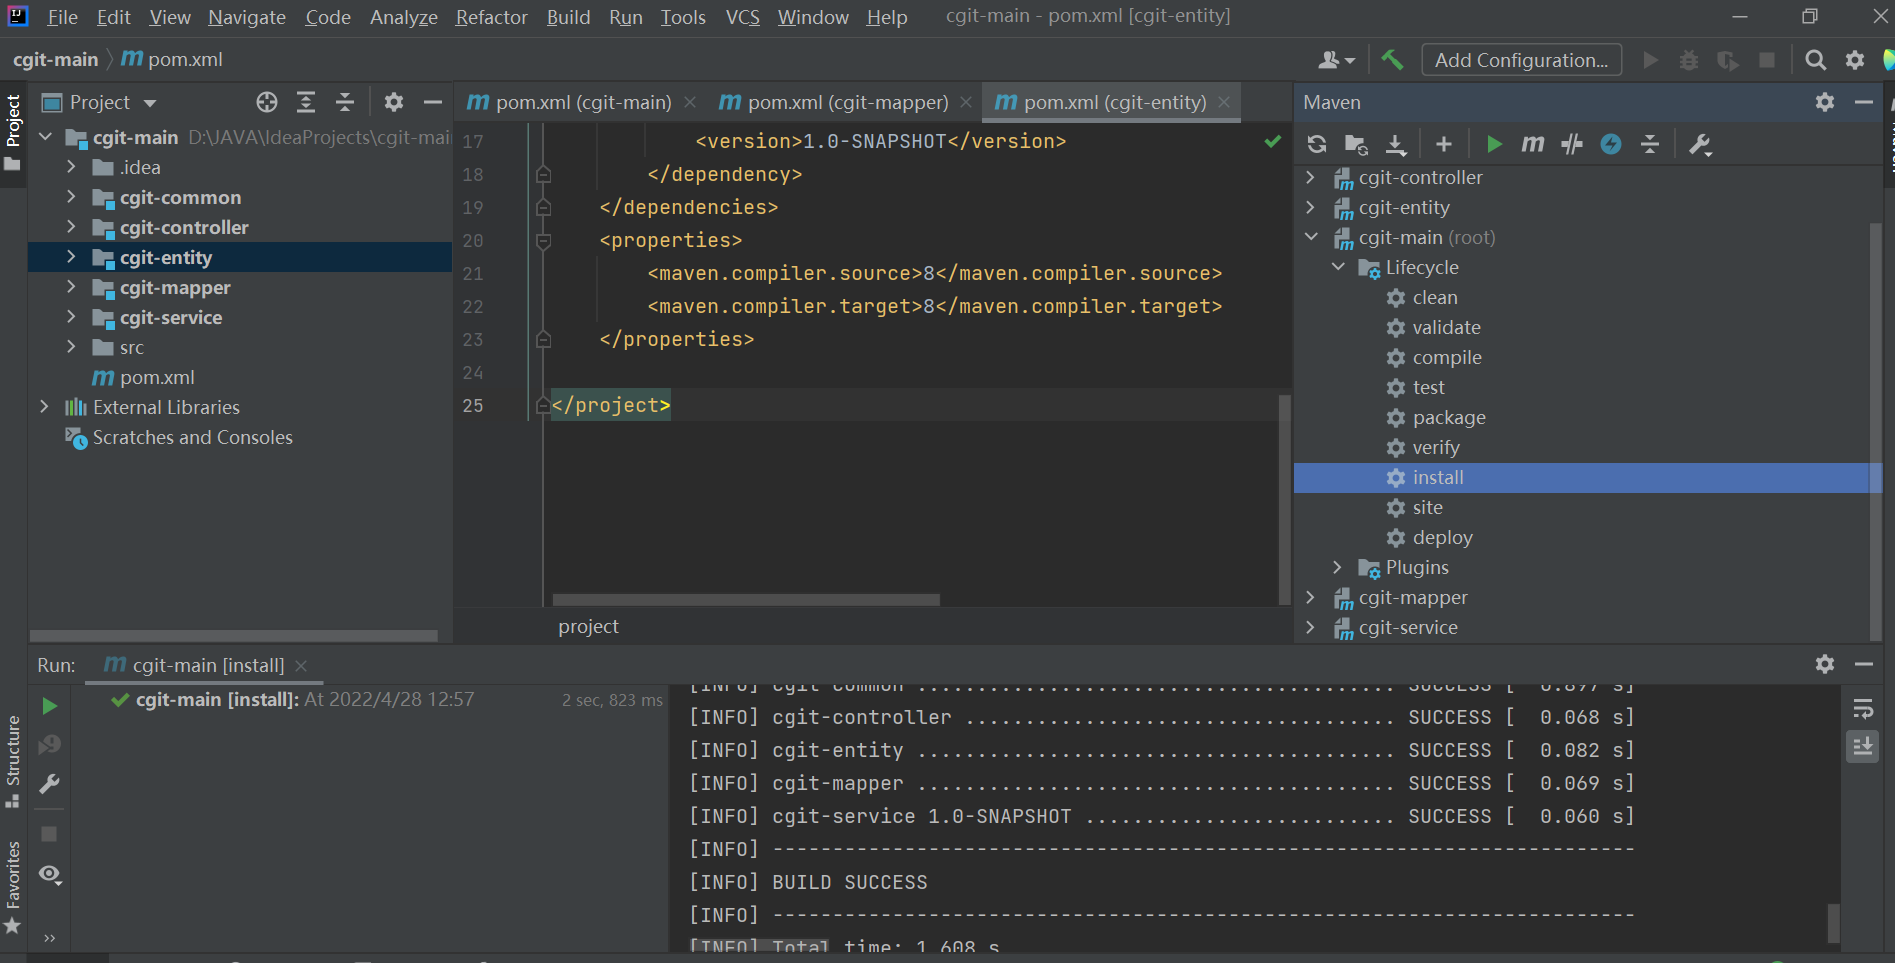
Task: Build project with hammer icon
Action: click(x=1392, y=60)
